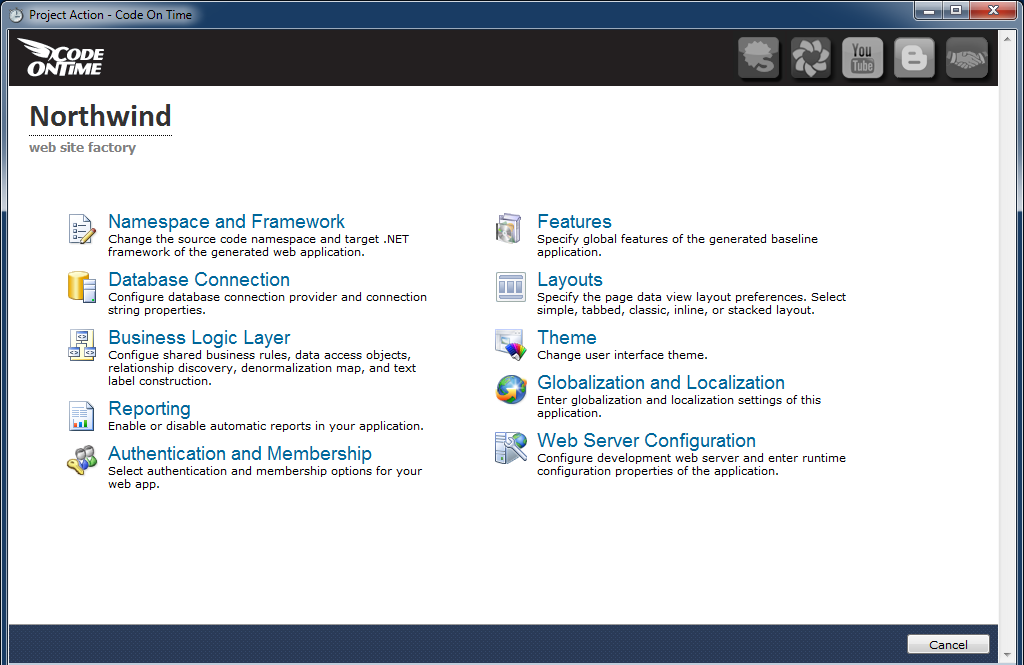The height and width of the screenshot is (665, 1024).
Task: Click the Theme color palette icon
Action: pos(510,345)
